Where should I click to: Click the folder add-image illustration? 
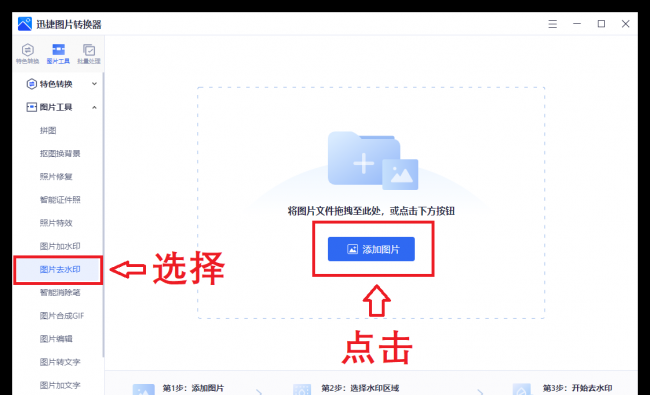point(373,160)
